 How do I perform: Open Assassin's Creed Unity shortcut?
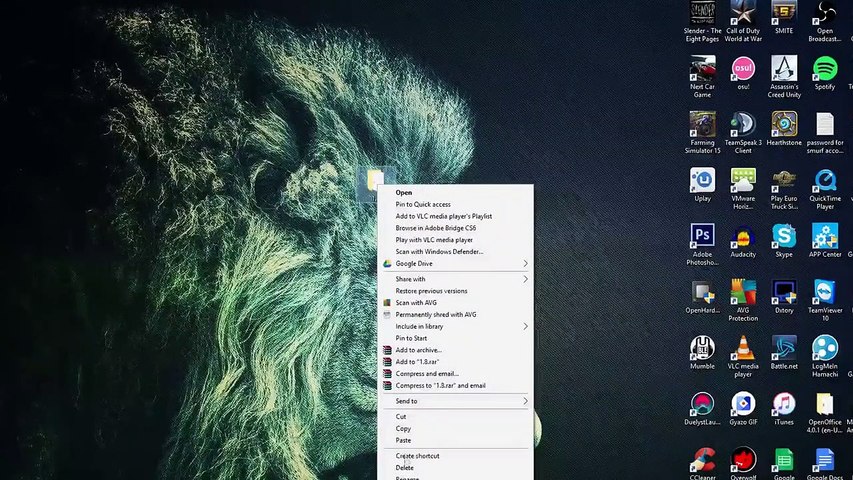tap(784, 77)
